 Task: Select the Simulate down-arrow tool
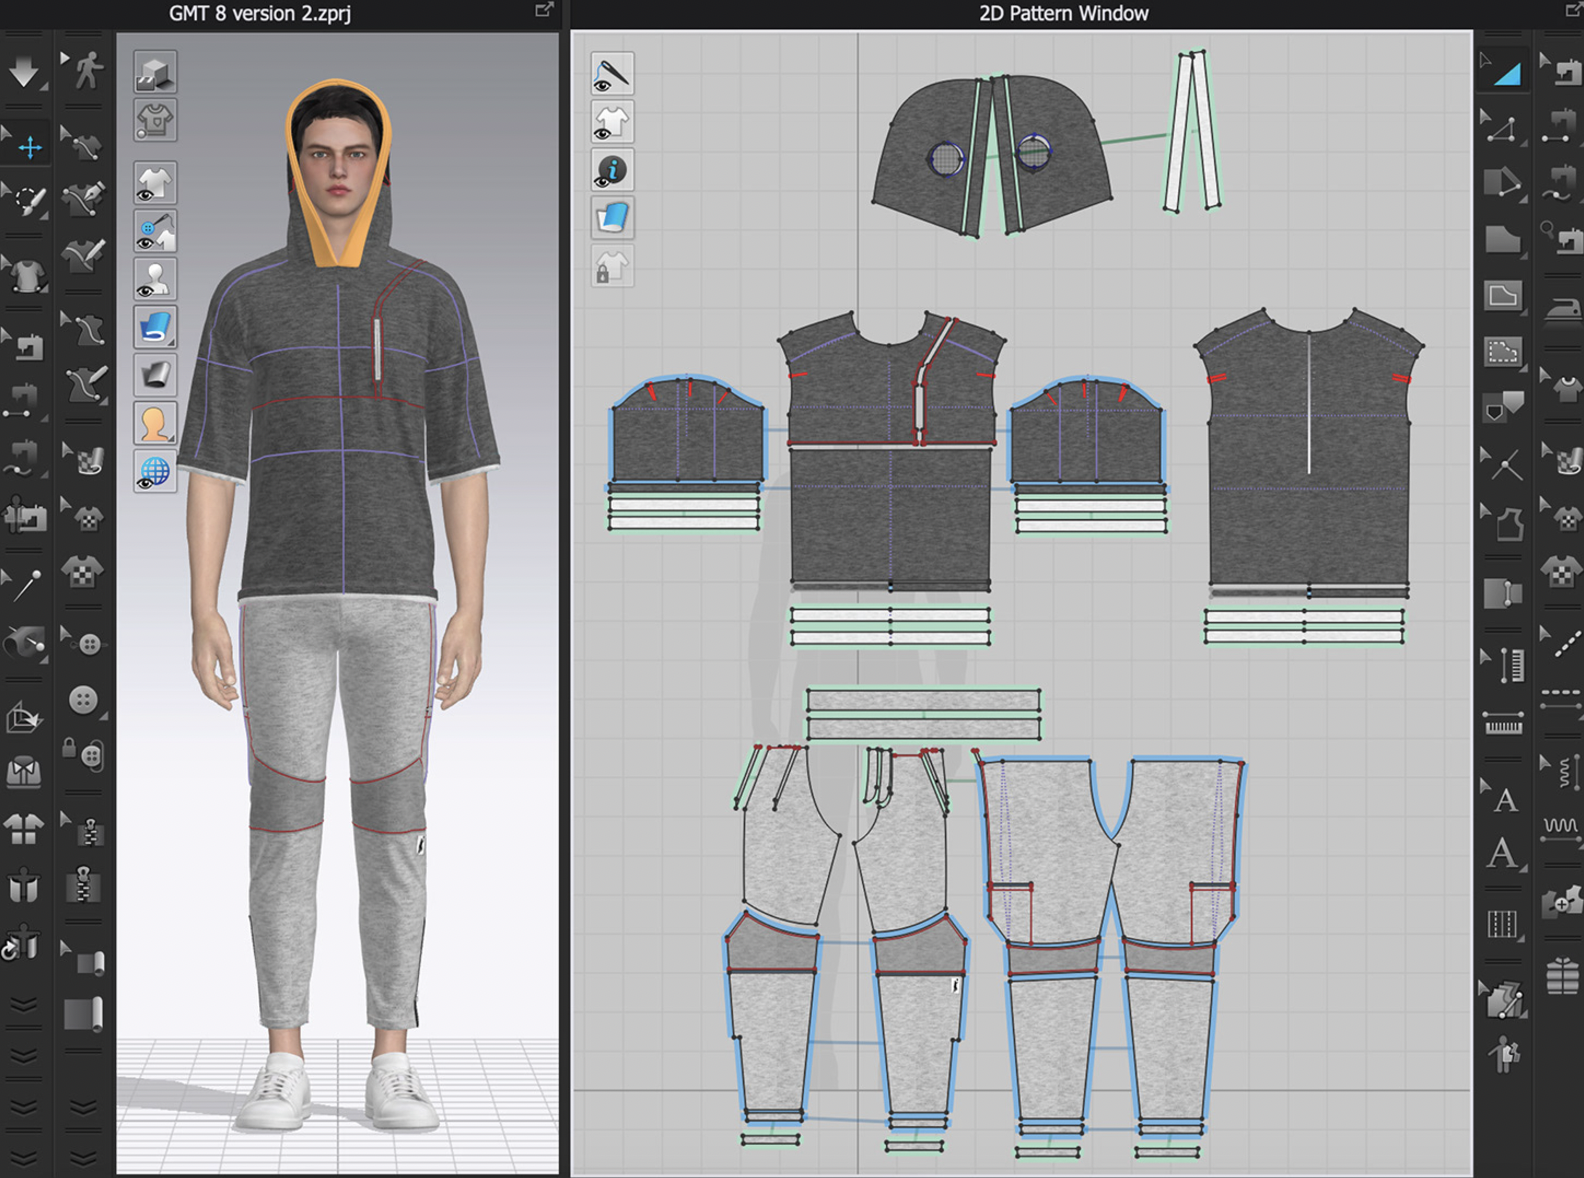pyautogui.click(x=23, y=72)
